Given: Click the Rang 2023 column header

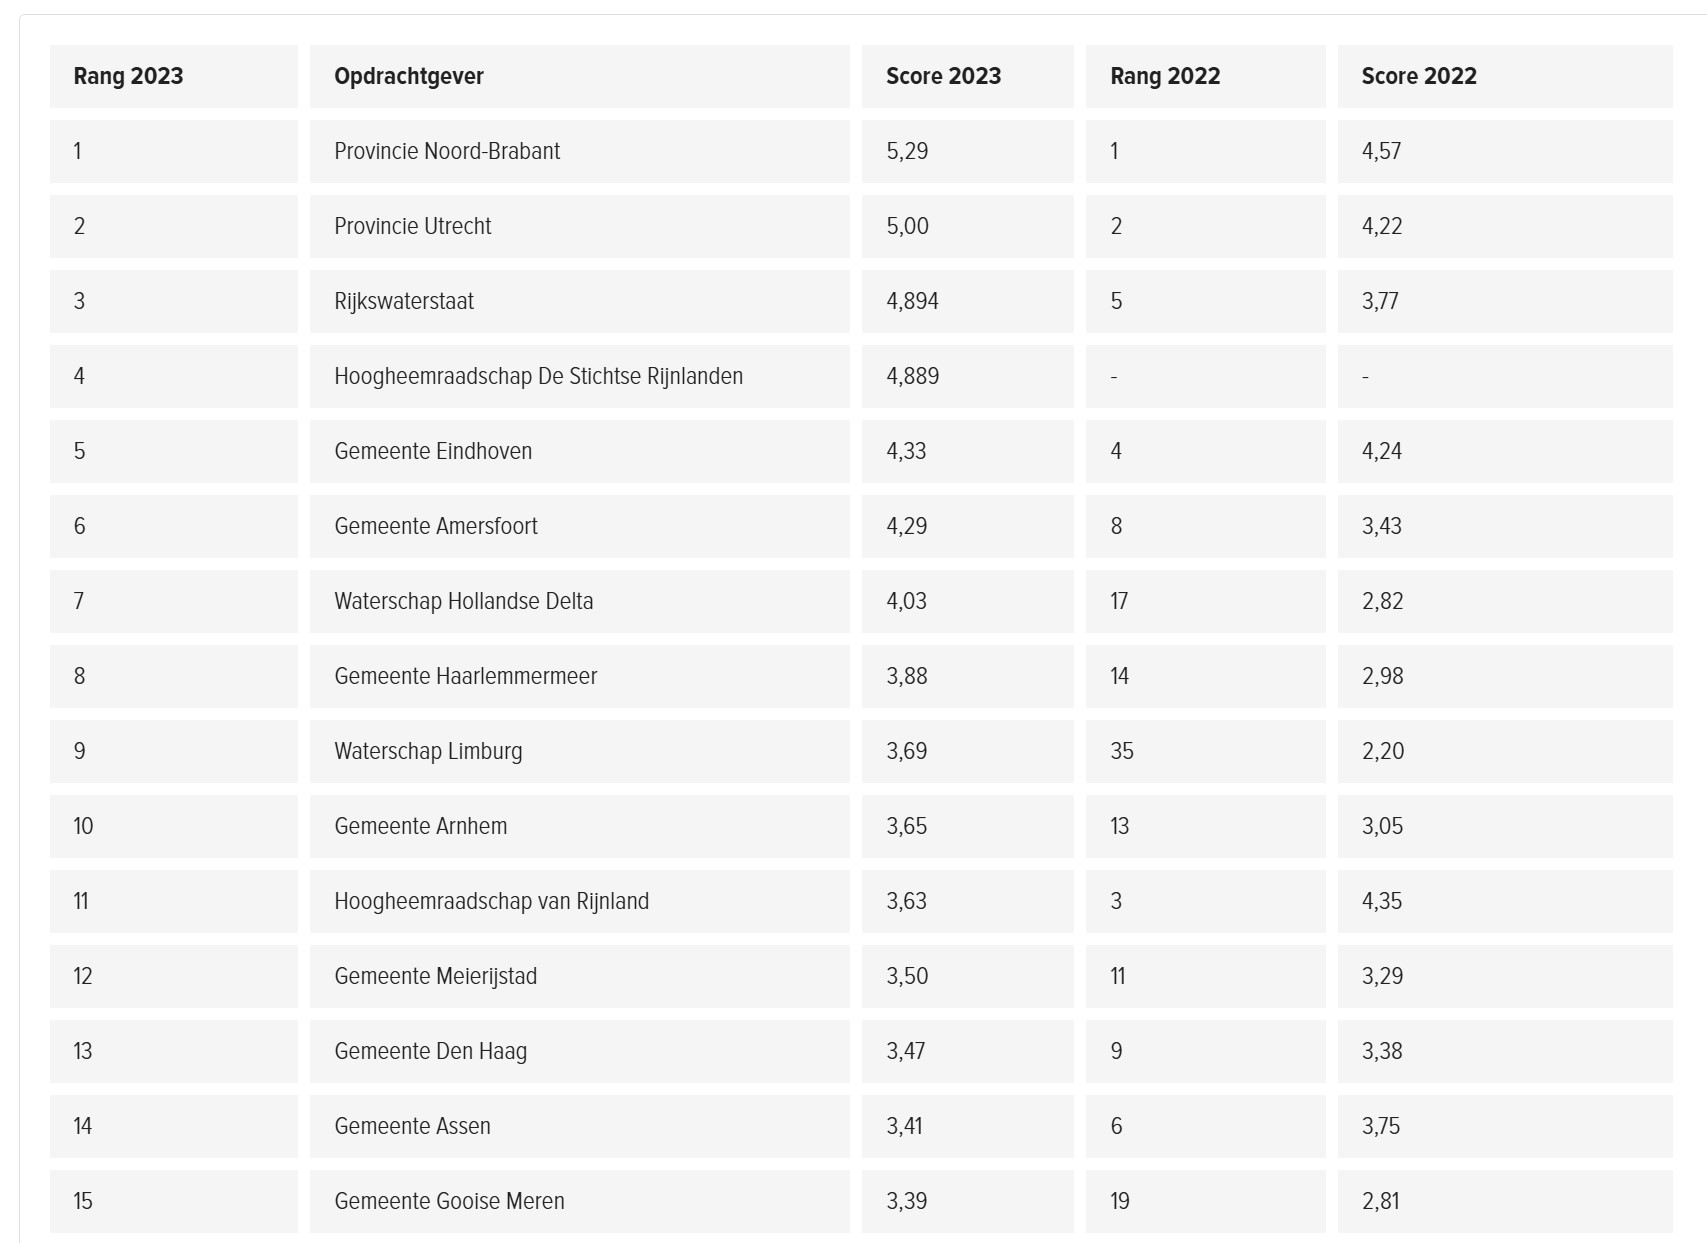Looking at the screenshot, I should 128,76.
